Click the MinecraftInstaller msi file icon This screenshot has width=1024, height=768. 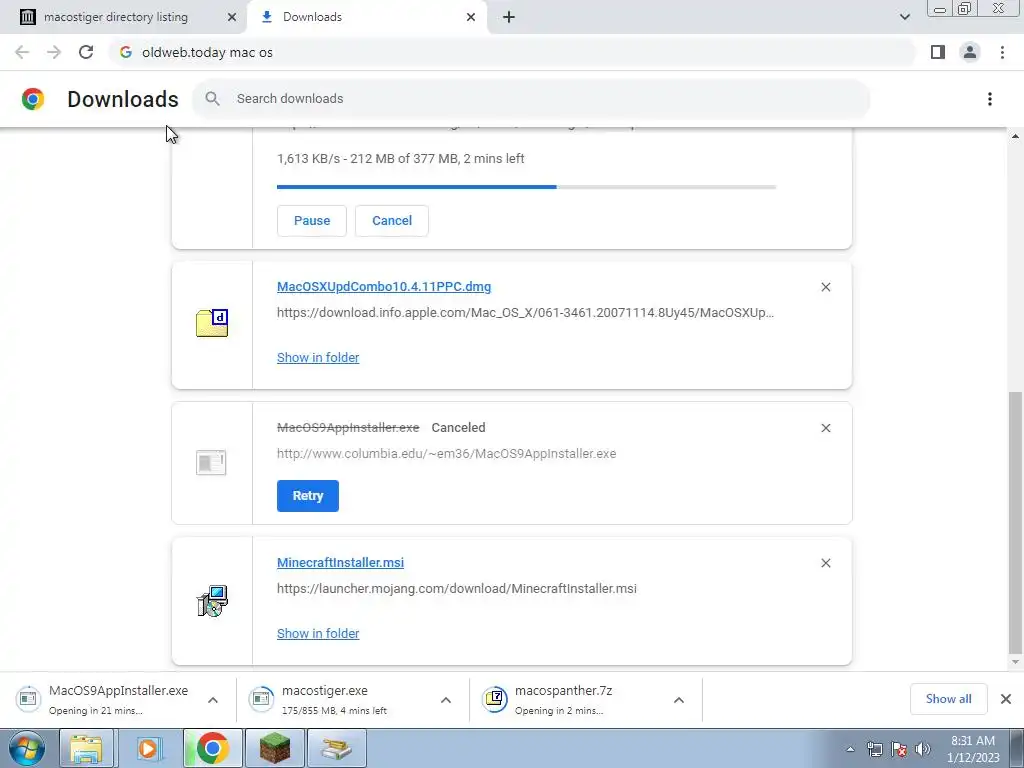point(212,600)
